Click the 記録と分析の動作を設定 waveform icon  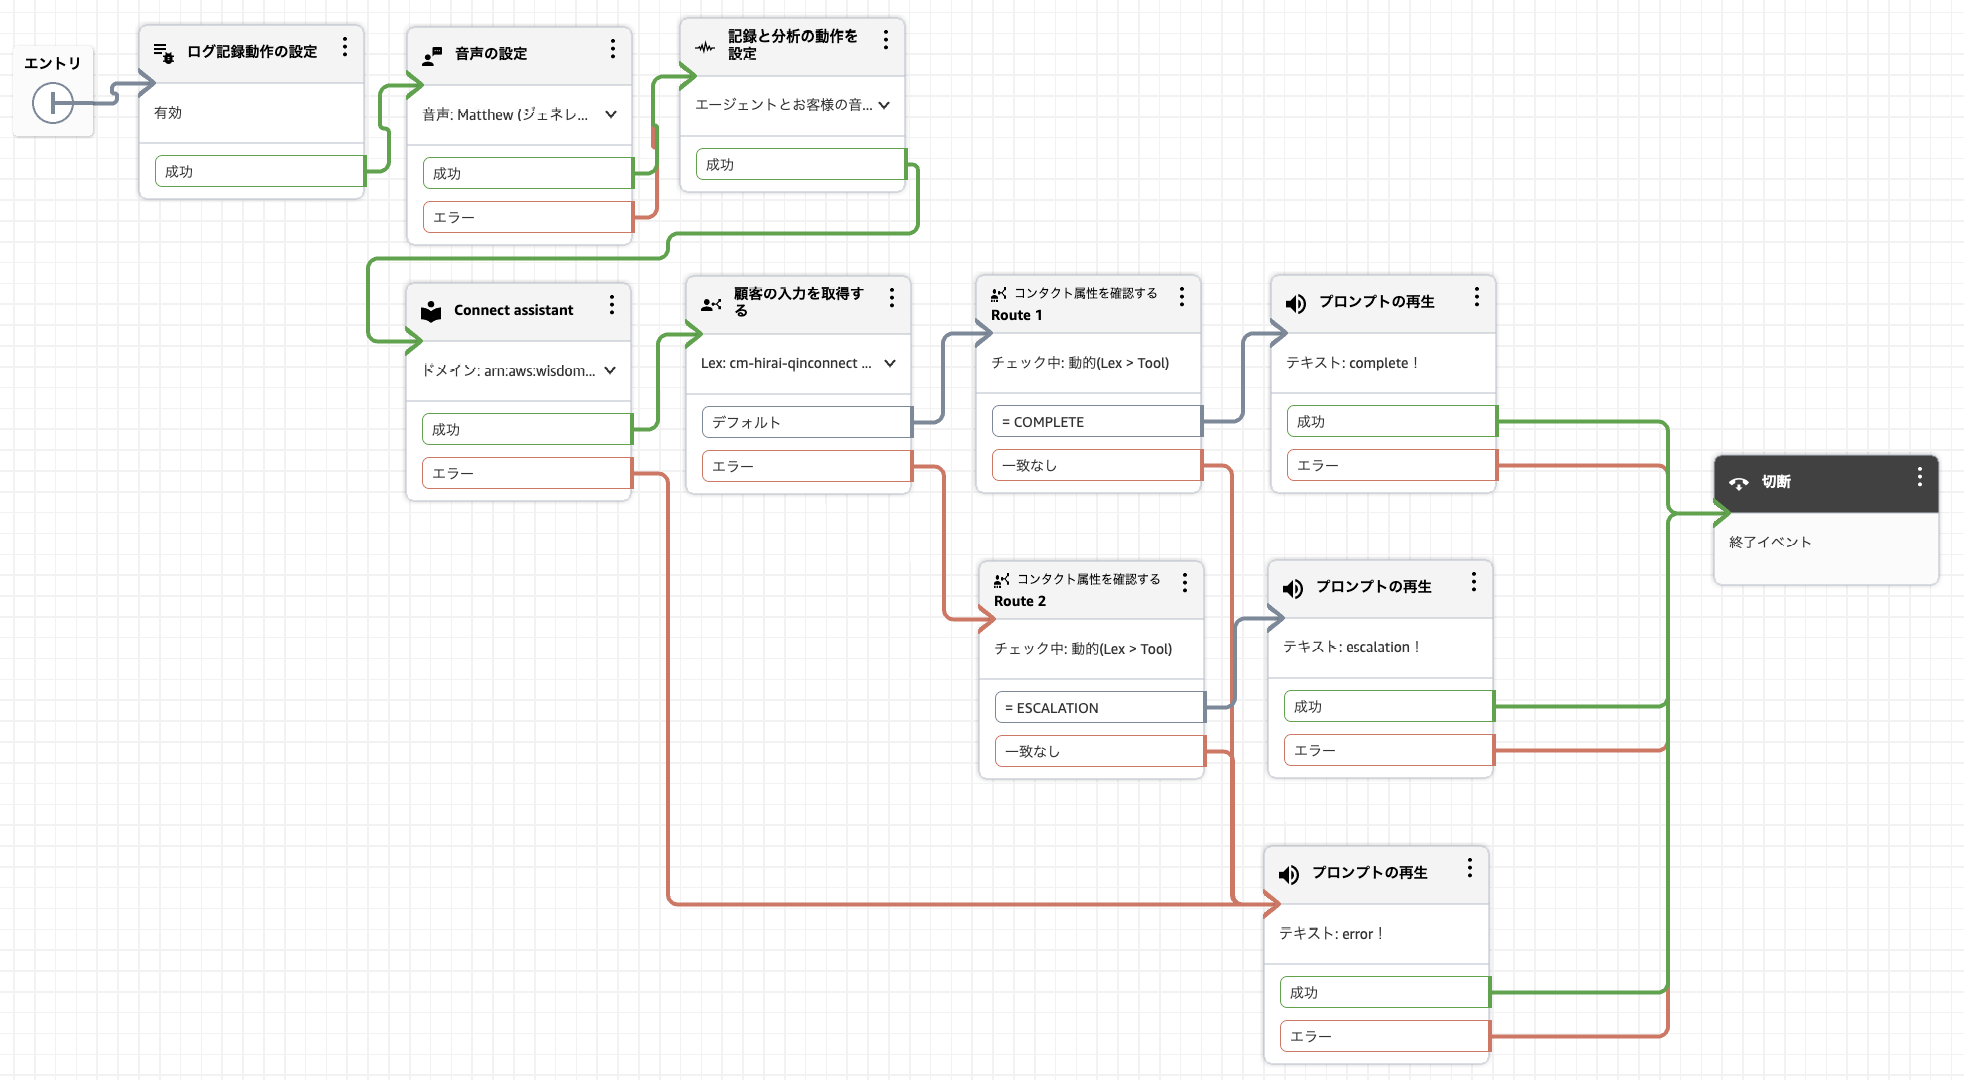point(705,47)
